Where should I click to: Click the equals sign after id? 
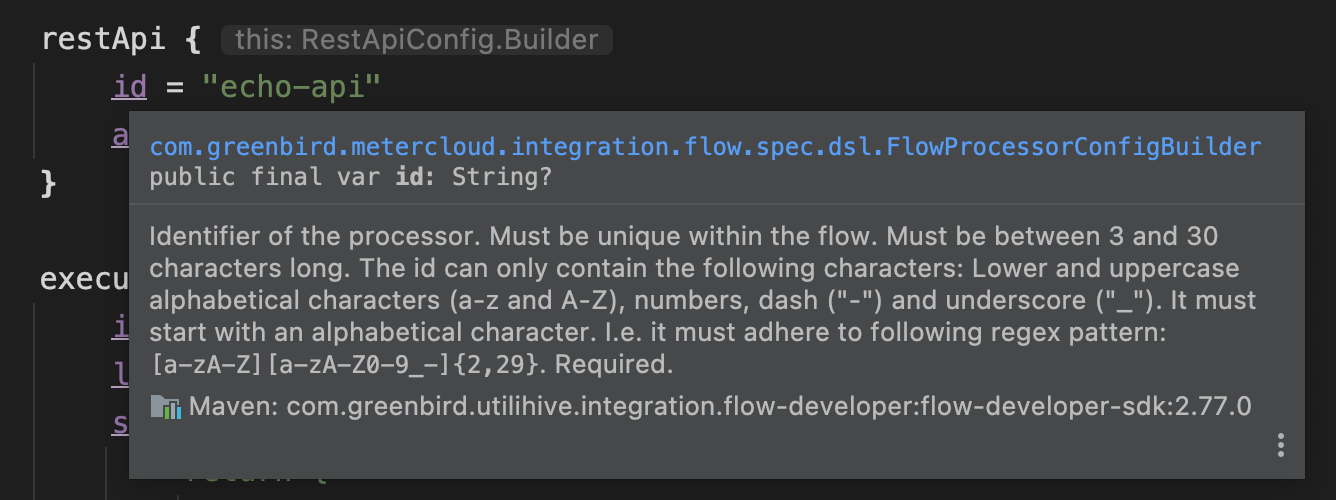pyautogui.click(x=175, y=87)
